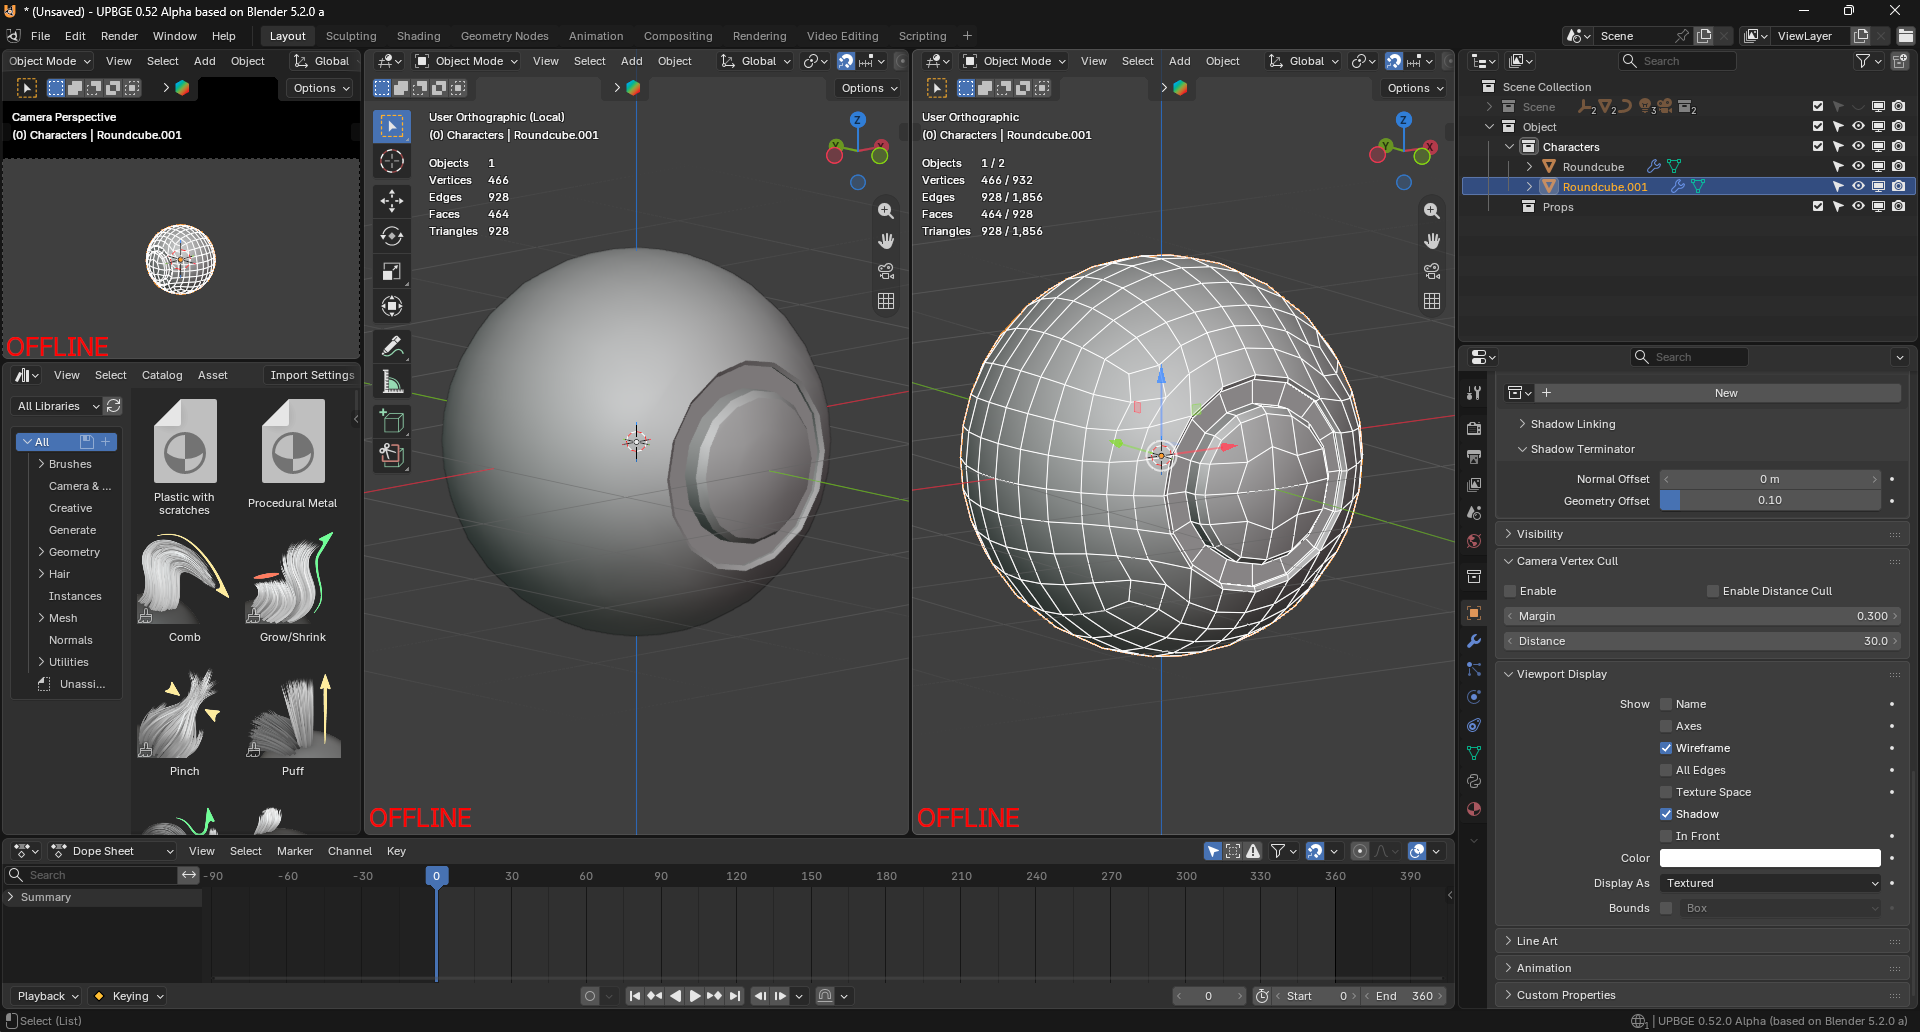
Task: Click the white Color swatch
Action: point(1770,858)
